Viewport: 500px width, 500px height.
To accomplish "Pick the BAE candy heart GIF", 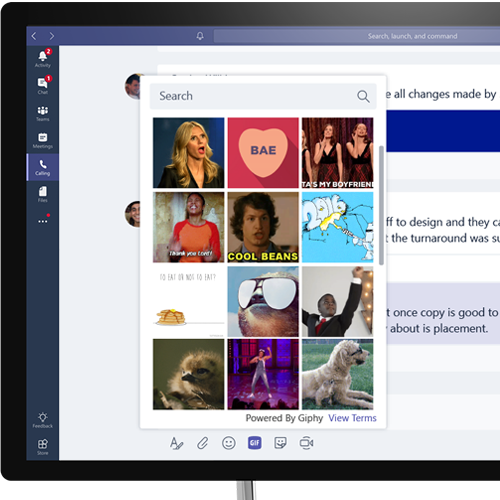I will (x=263, y=153).
